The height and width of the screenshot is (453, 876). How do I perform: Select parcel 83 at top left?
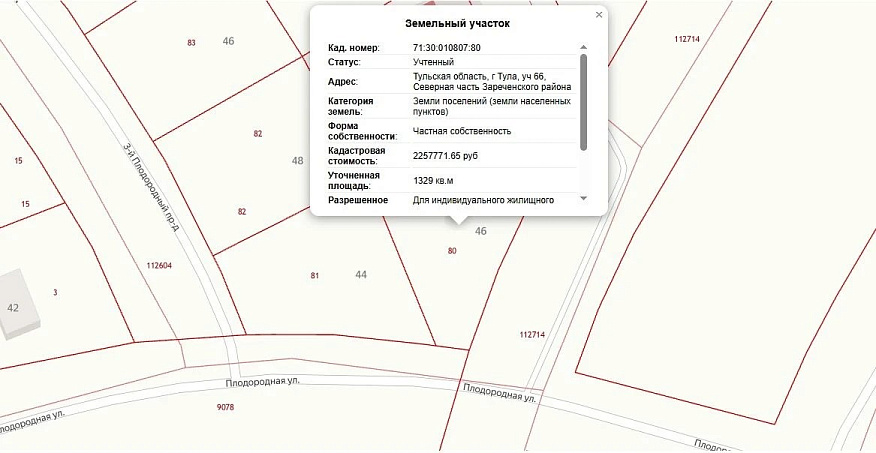(192, 42)
